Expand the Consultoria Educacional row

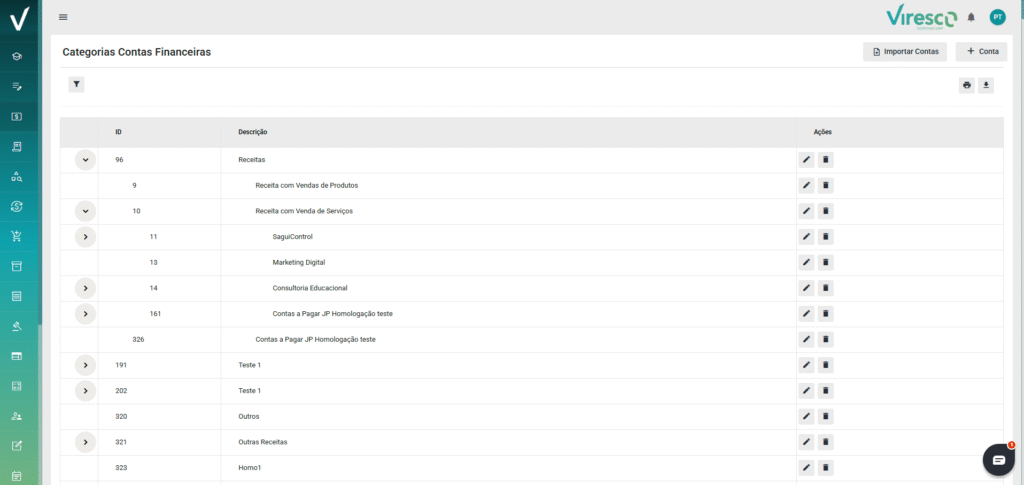(85, 288)
